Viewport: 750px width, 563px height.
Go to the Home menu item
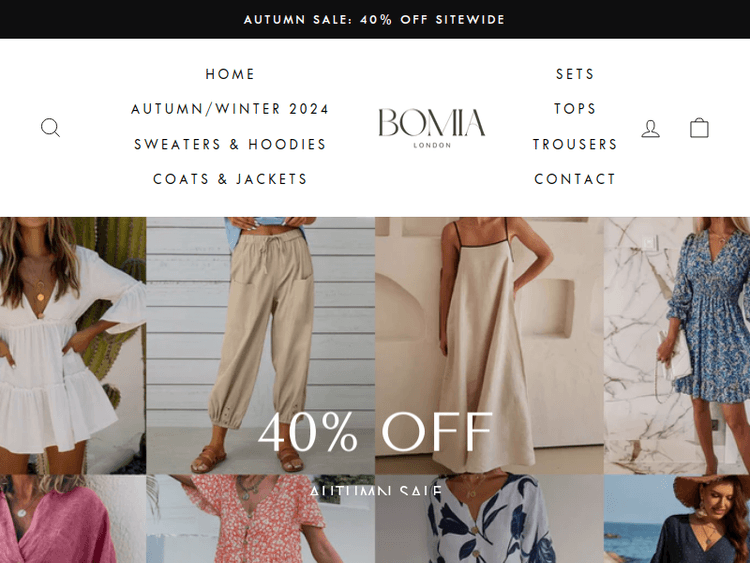pyautogui.click(x=230, y=74)
